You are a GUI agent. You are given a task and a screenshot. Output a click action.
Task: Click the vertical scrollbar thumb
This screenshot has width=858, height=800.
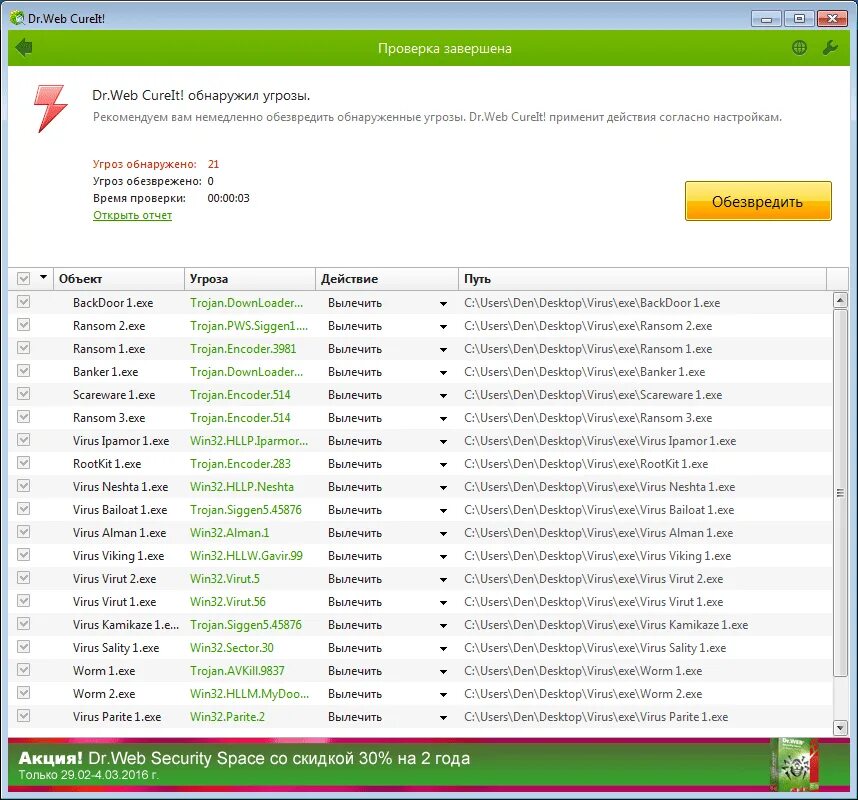click(840, 492)
